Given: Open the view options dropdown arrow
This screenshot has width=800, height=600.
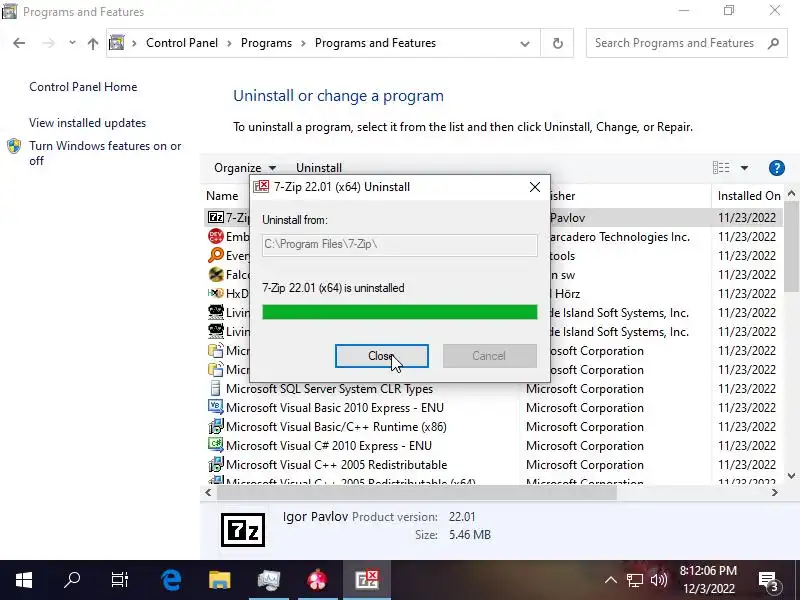Looking at the screenshot, I should [x=744, y=168].
